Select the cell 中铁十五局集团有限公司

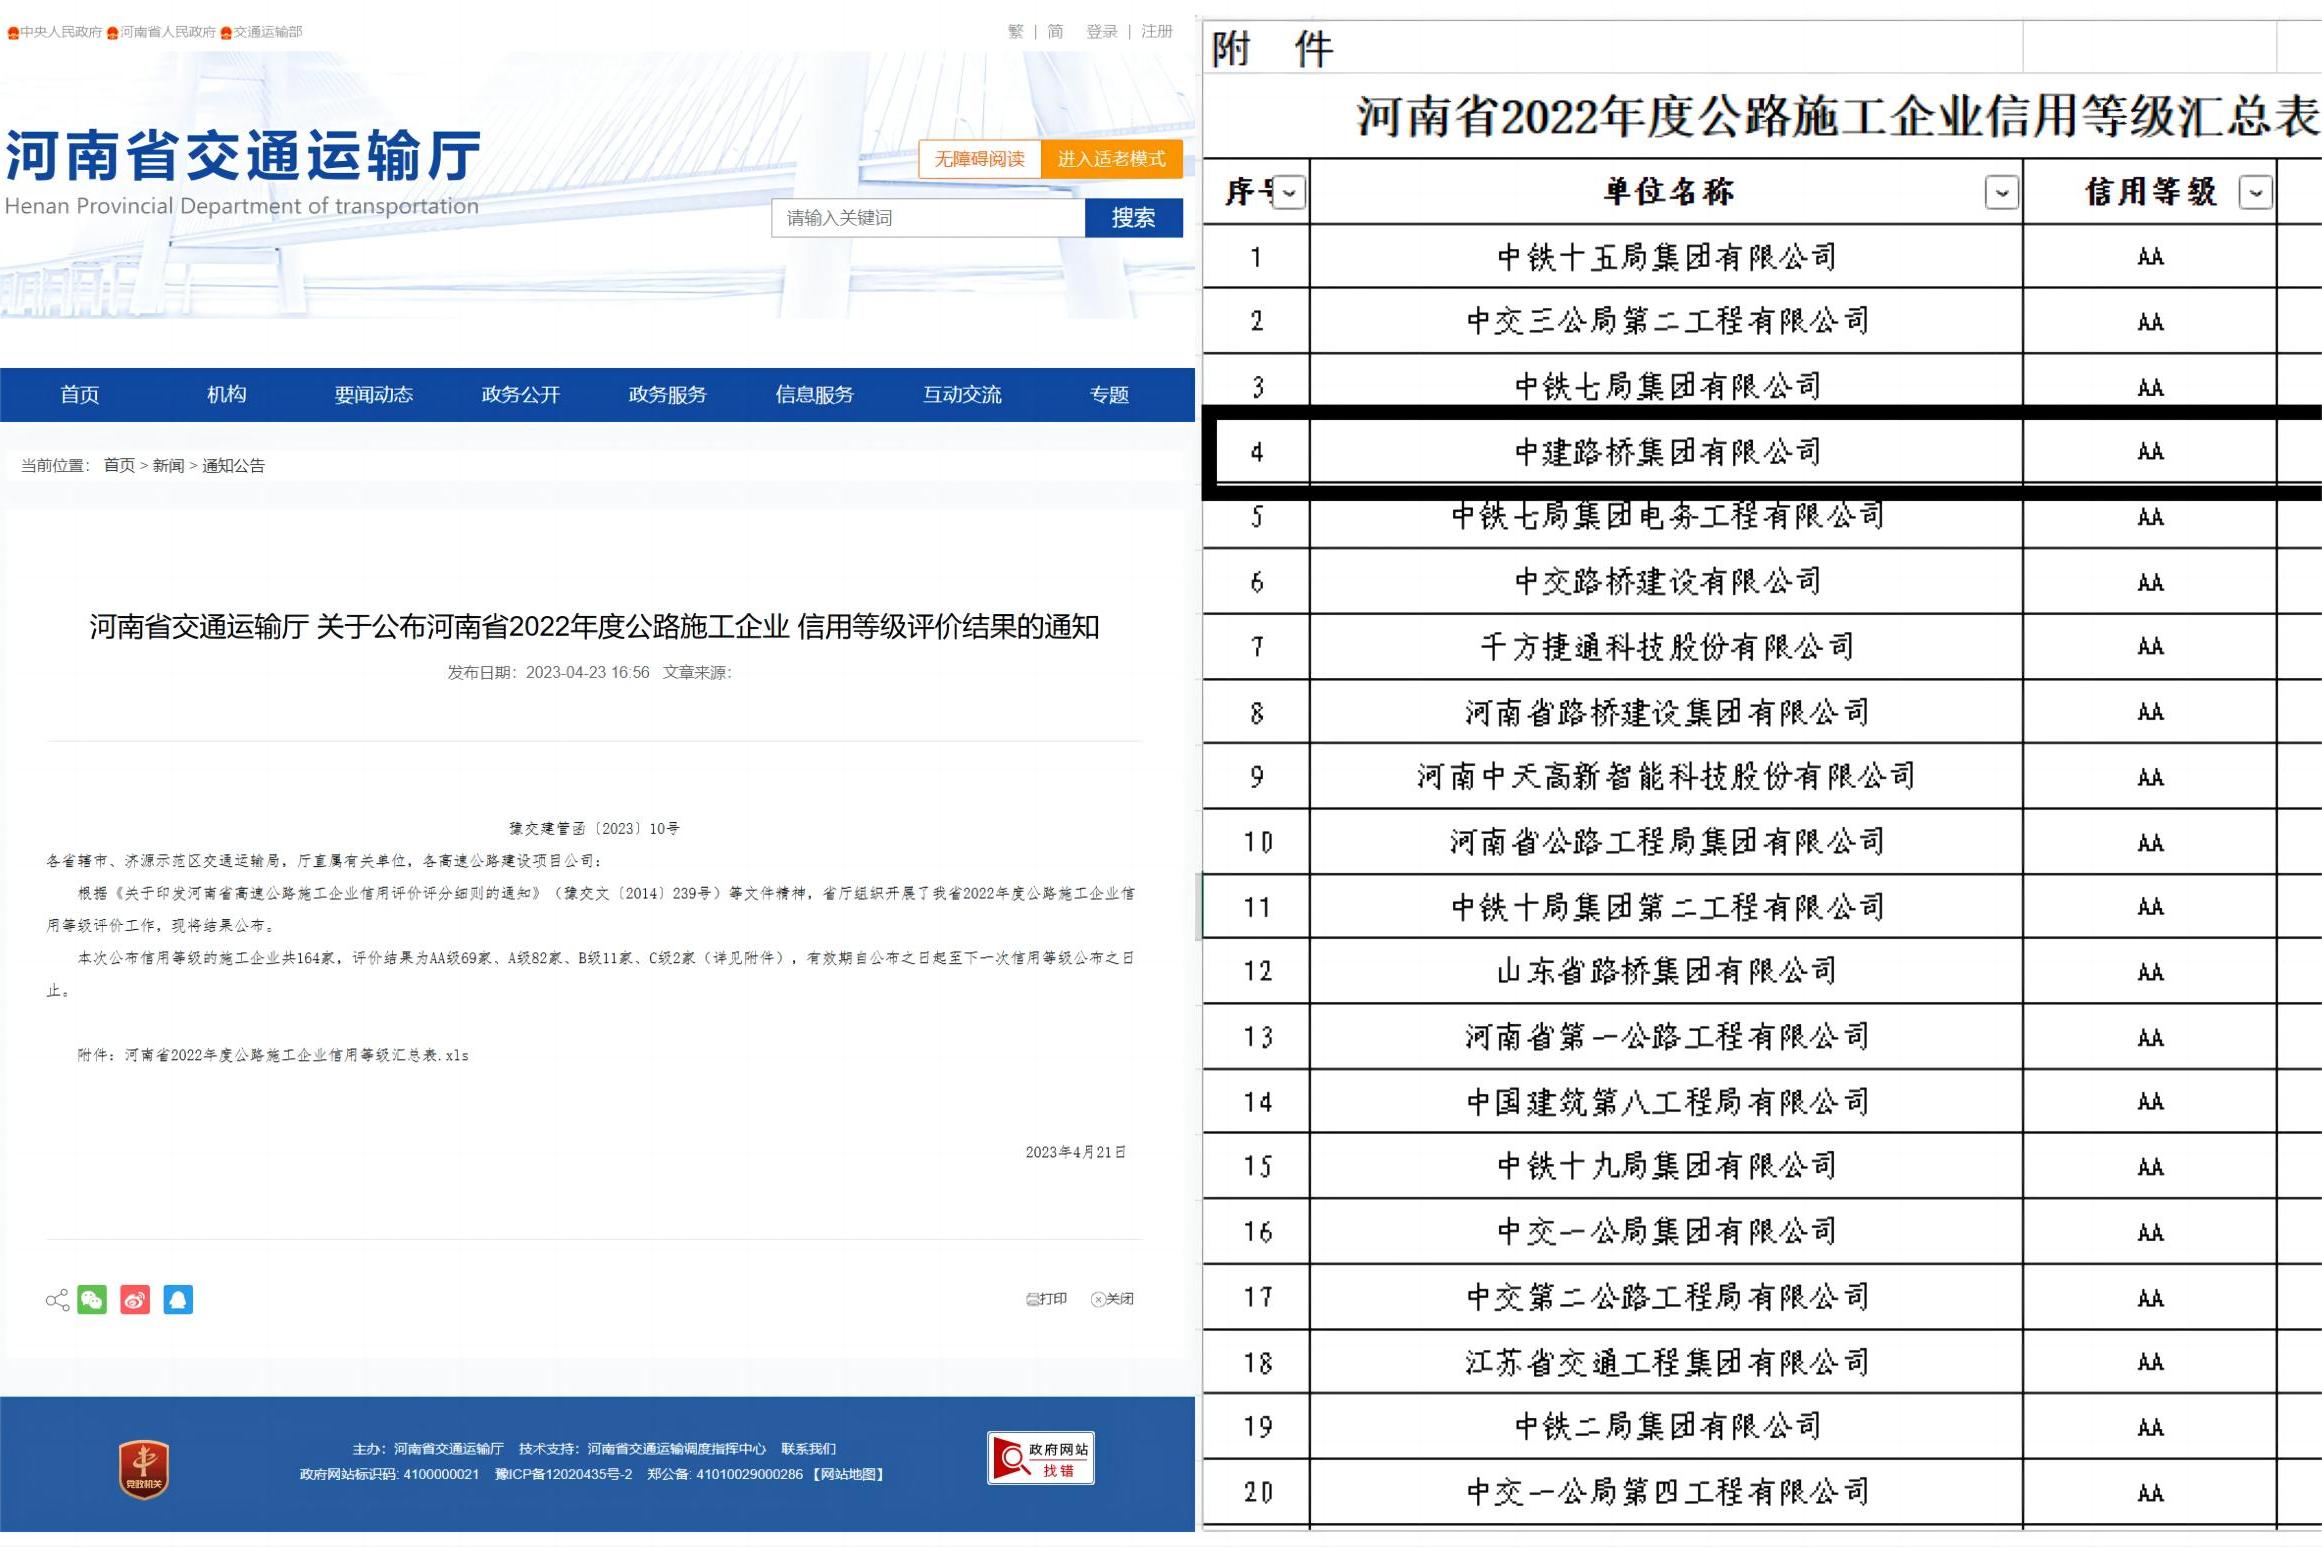click(1666, 257)
